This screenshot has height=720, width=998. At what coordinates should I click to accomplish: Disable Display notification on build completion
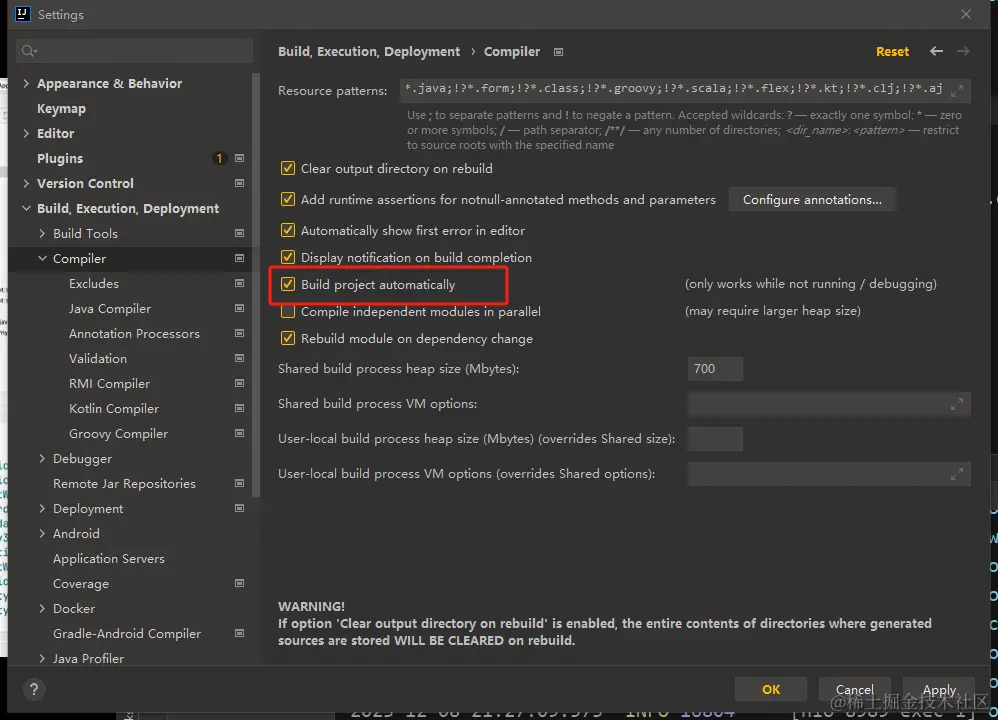[288, 257]
